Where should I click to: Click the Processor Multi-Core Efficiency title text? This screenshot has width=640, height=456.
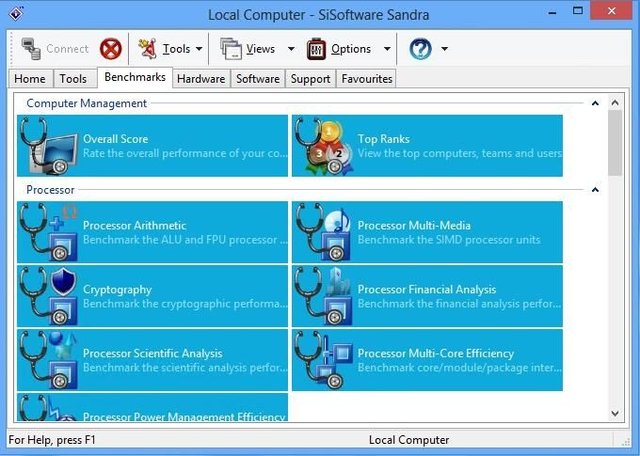[436, 353]
